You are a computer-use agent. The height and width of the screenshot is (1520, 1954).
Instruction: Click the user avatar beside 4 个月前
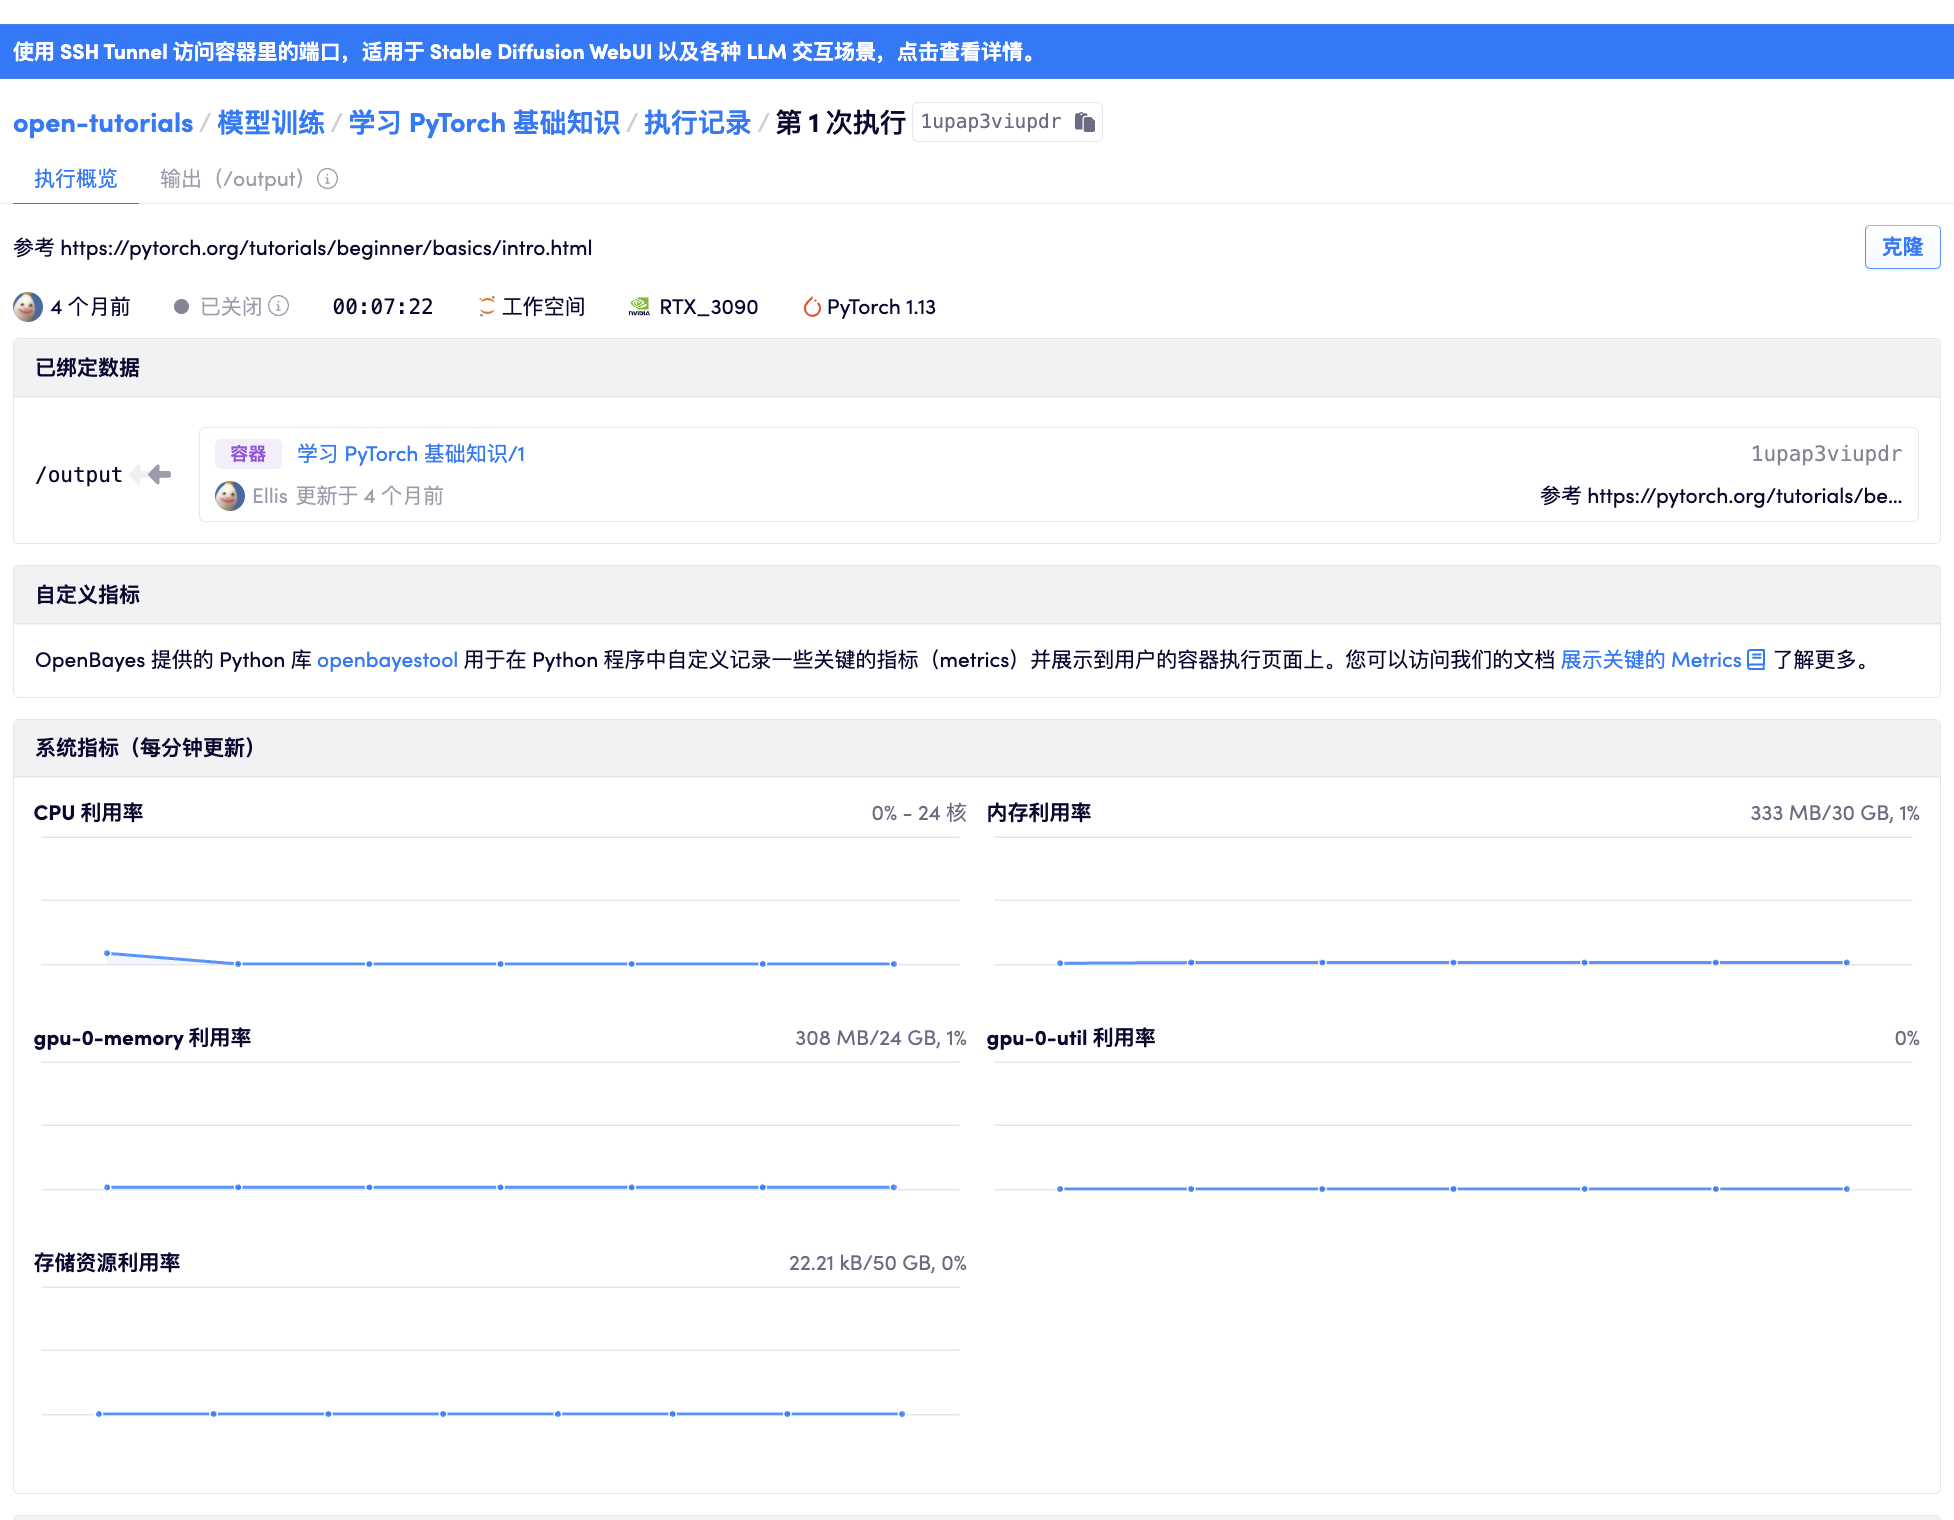tap(28, 306)
